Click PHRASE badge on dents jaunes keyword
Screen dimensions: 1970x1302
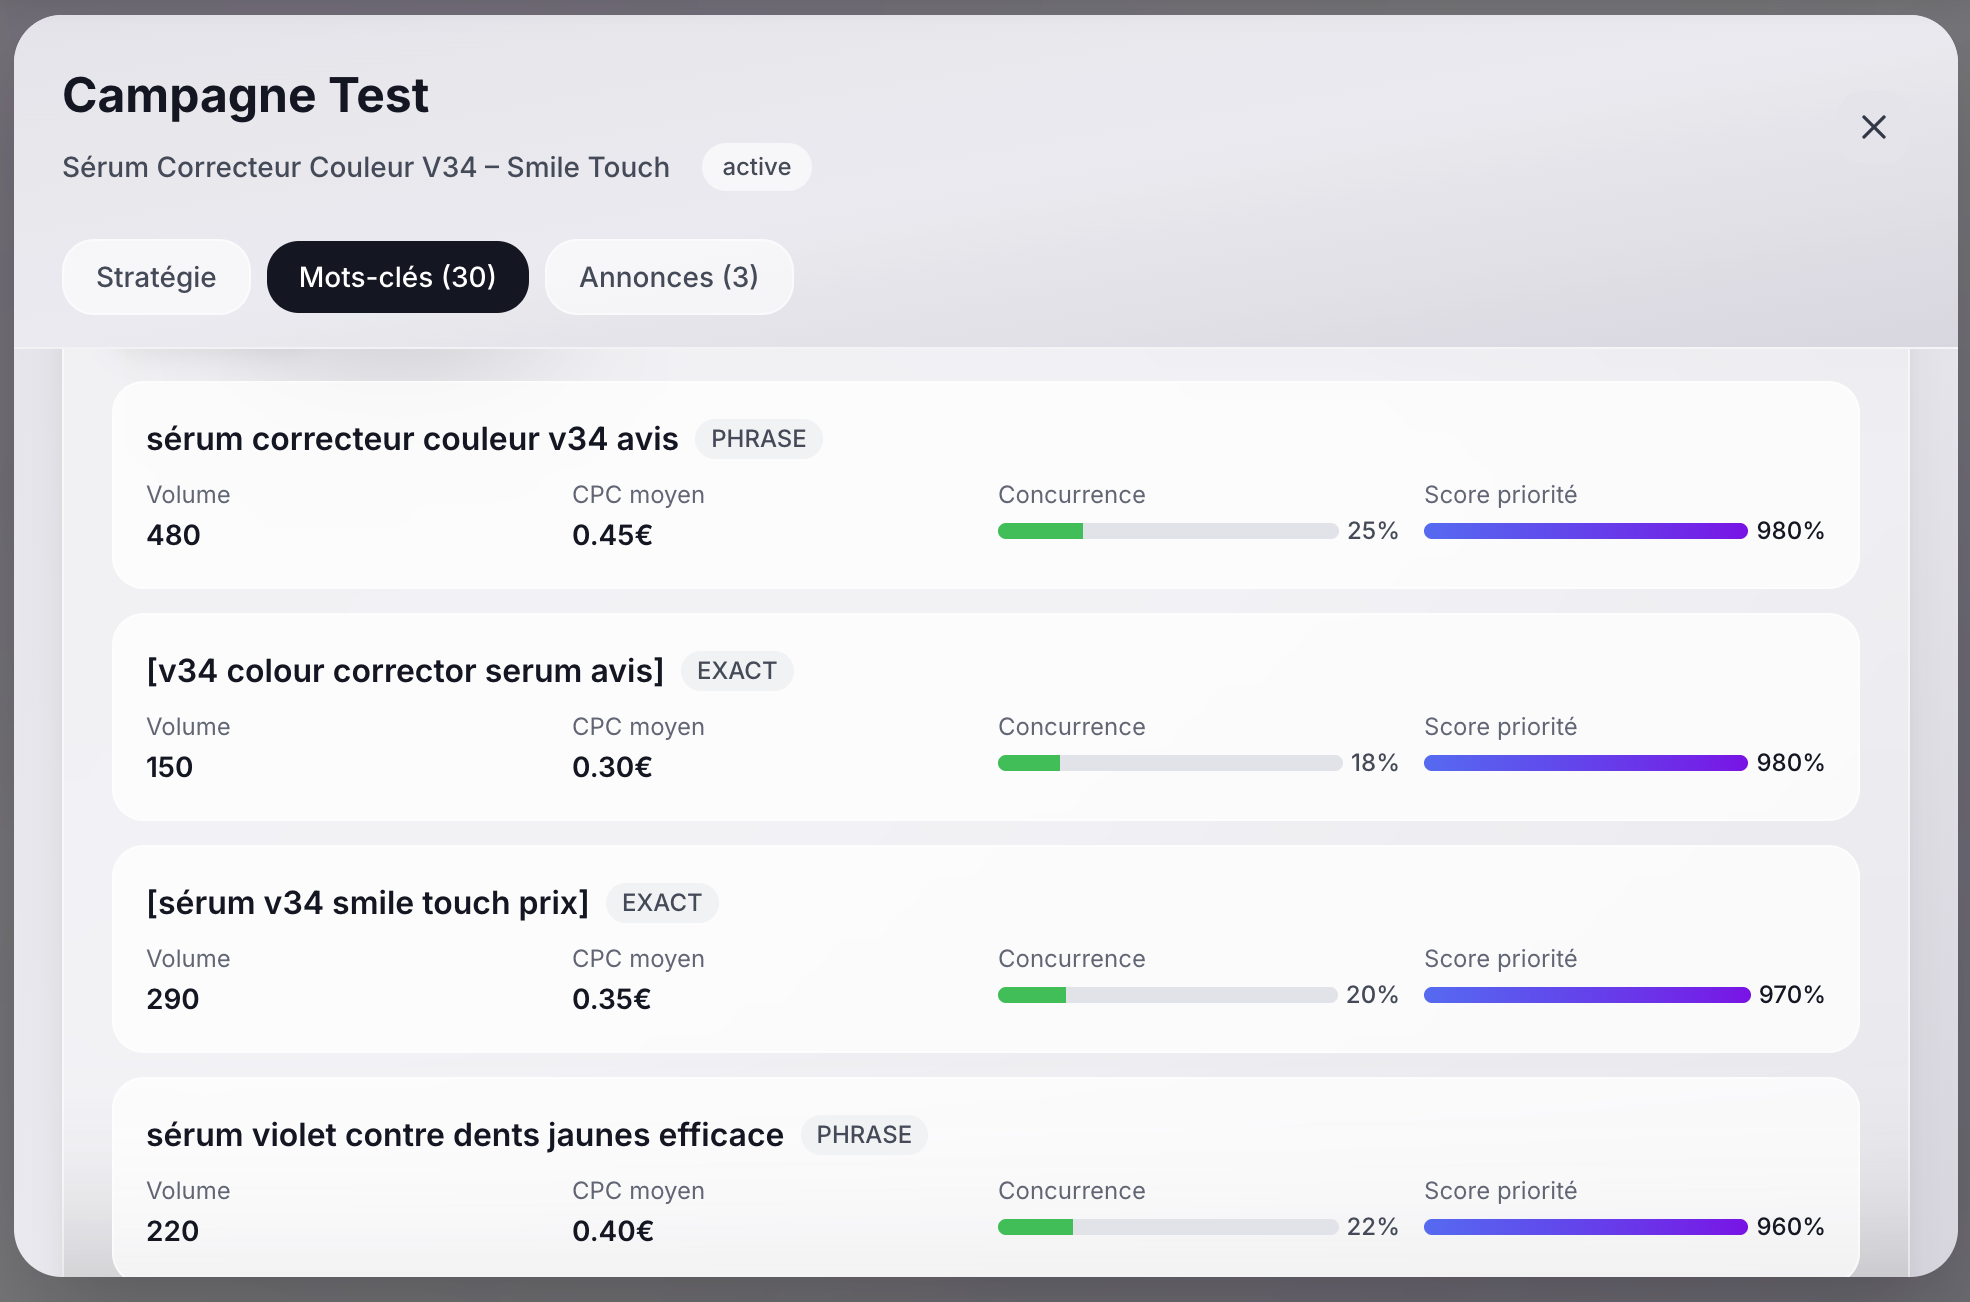click(863, 1135)
